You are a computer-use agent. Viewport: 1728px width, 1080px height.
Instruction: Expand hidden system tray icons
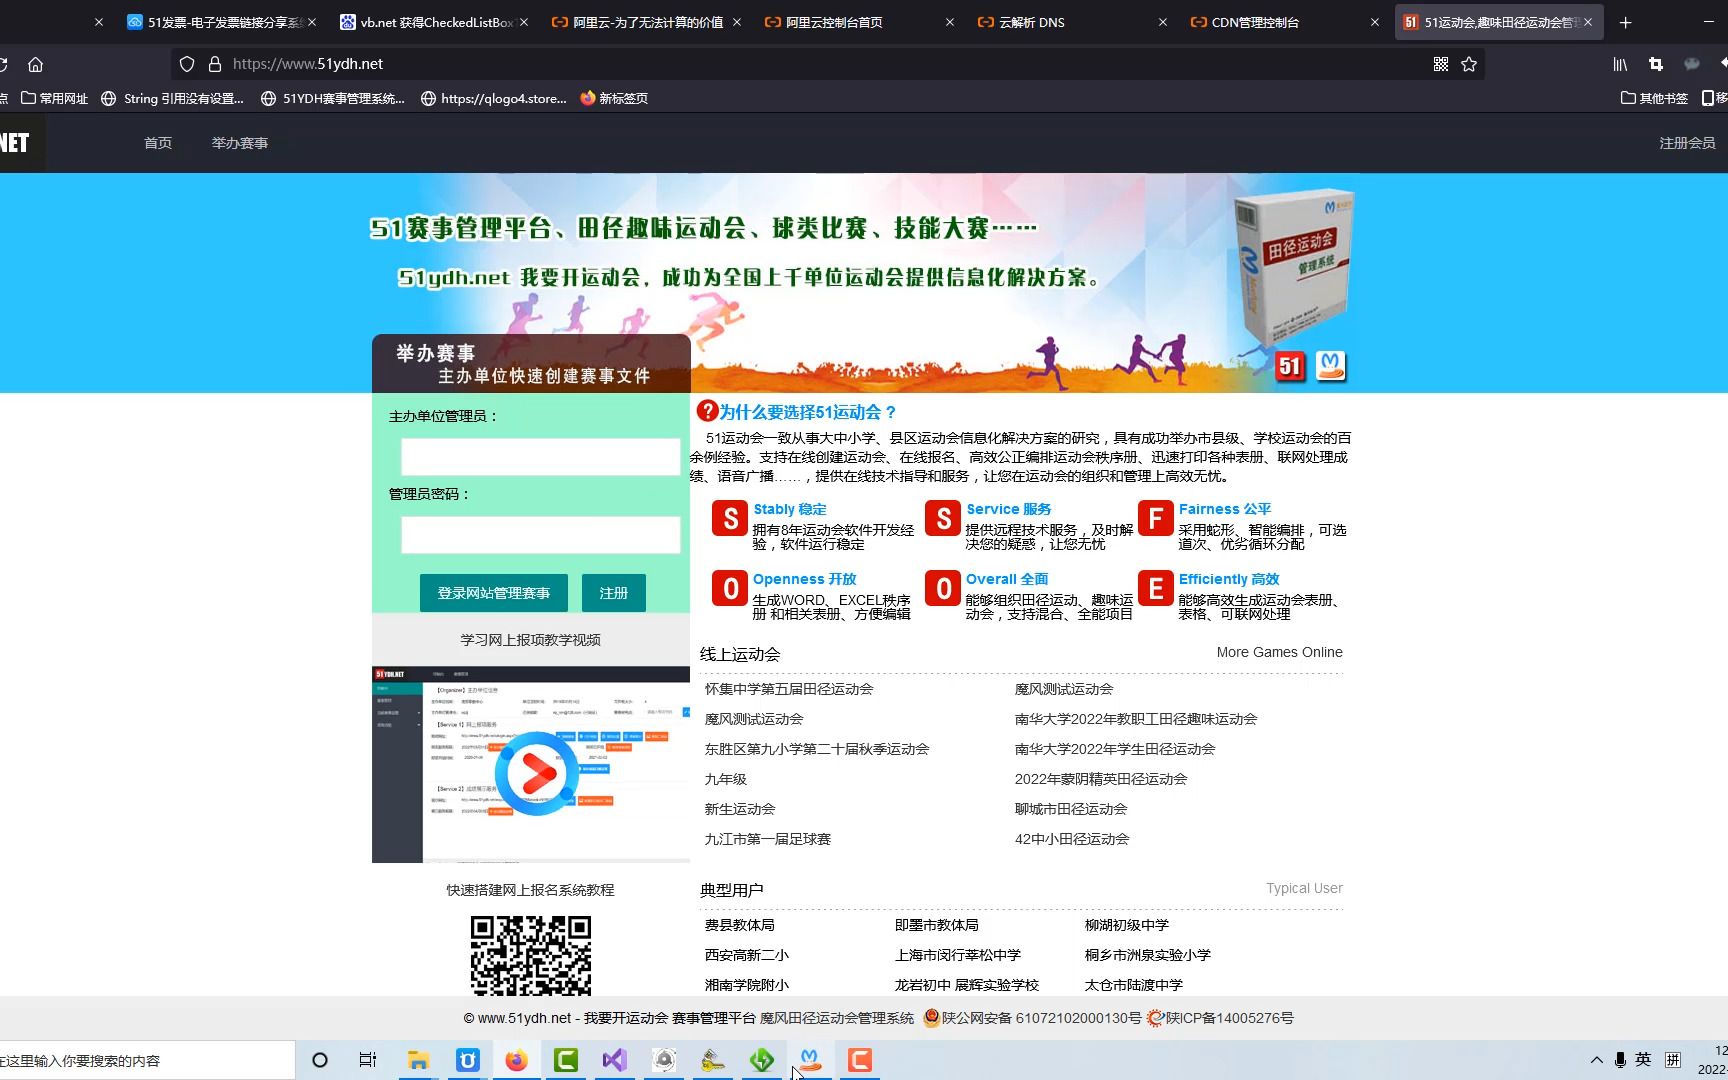(1596, 1059)
